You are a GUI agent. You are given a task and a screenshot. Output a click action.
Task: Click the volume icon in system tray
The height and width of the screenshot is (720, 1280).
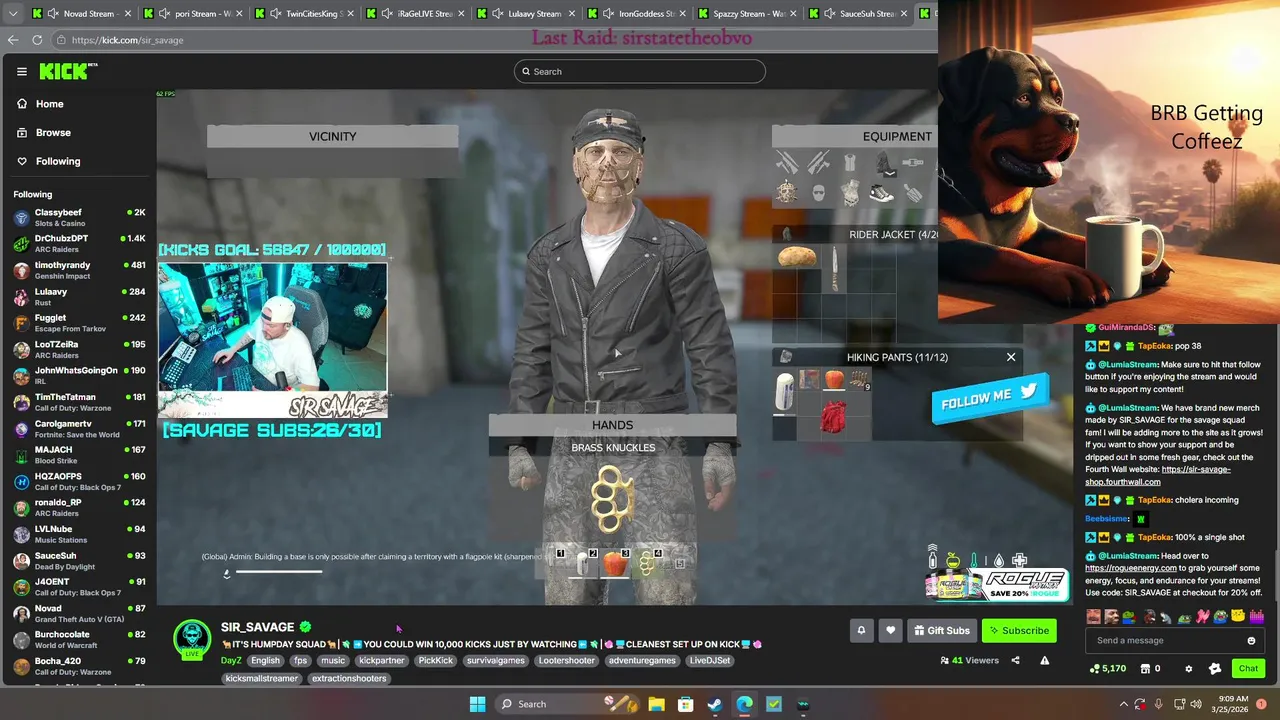click(x=1198, y=704)
